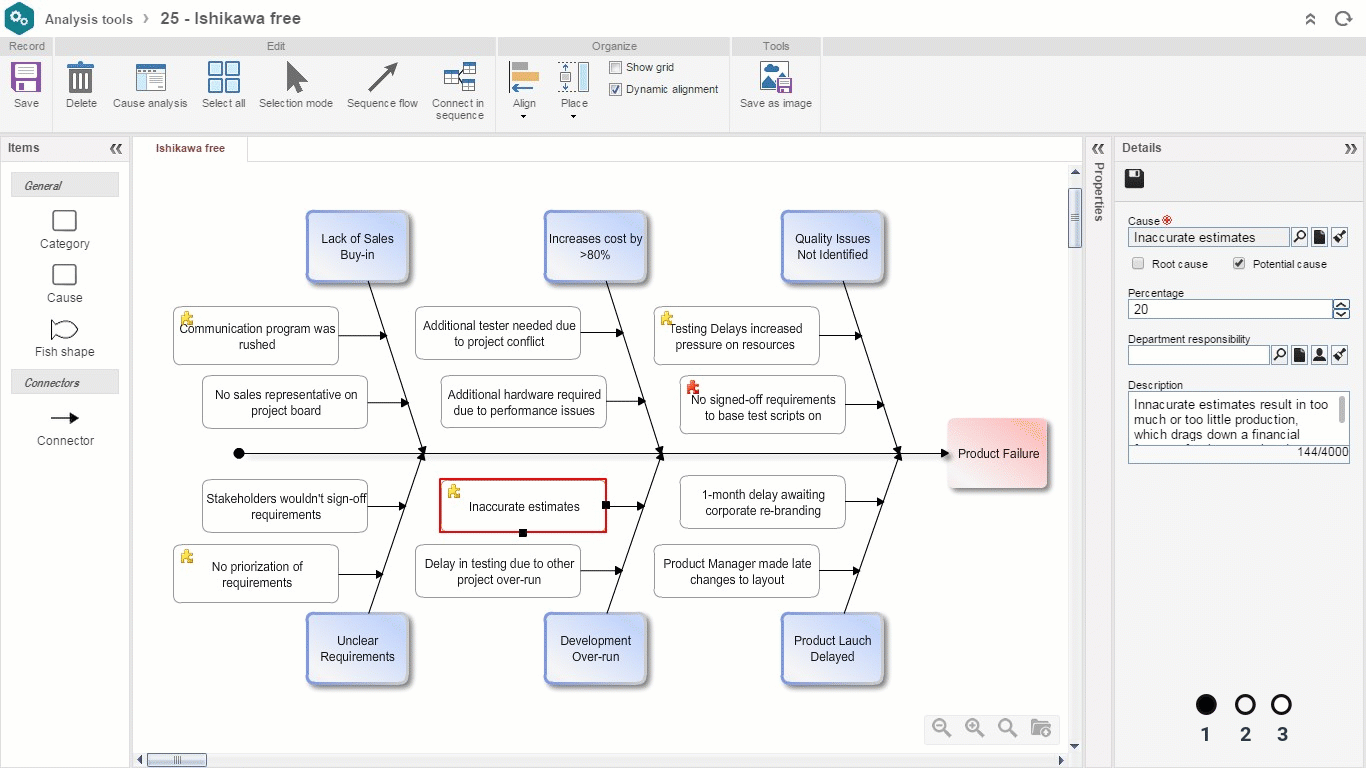Viewport: 1366px width, 768px height.
Task: Search cause with magnifier icon
Action: pyautogui.click(x=1299, y=237)
